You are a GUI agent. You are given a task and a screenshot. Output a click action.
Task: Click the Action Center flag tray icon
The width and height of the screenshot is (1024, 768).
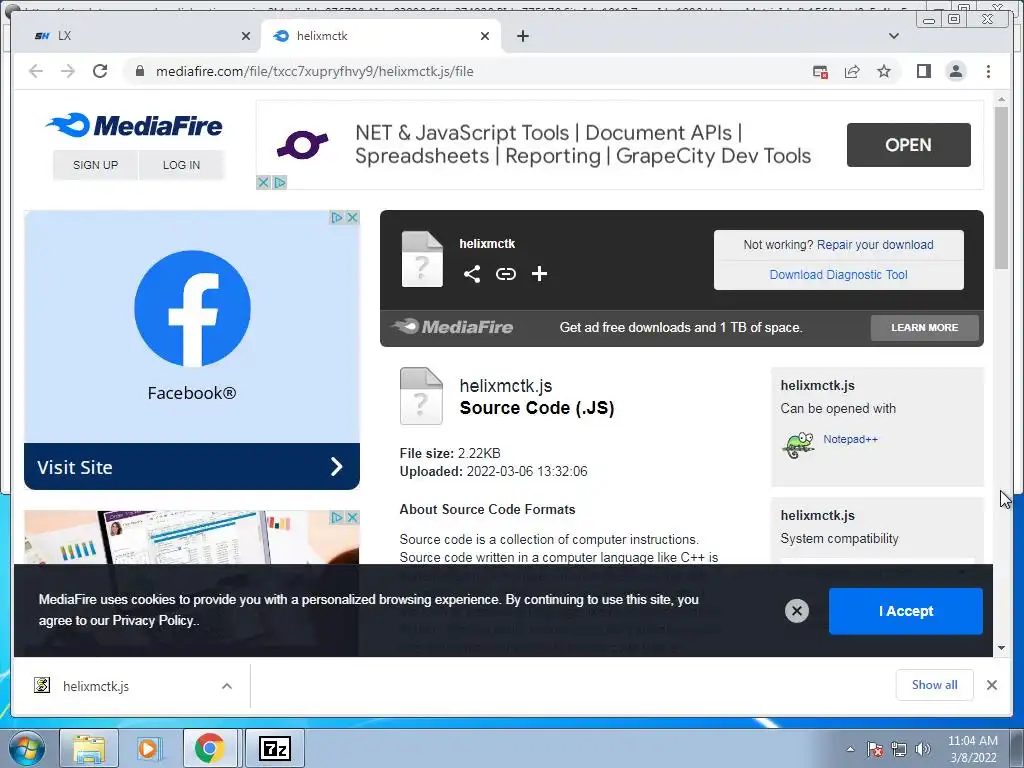point(875,749)
